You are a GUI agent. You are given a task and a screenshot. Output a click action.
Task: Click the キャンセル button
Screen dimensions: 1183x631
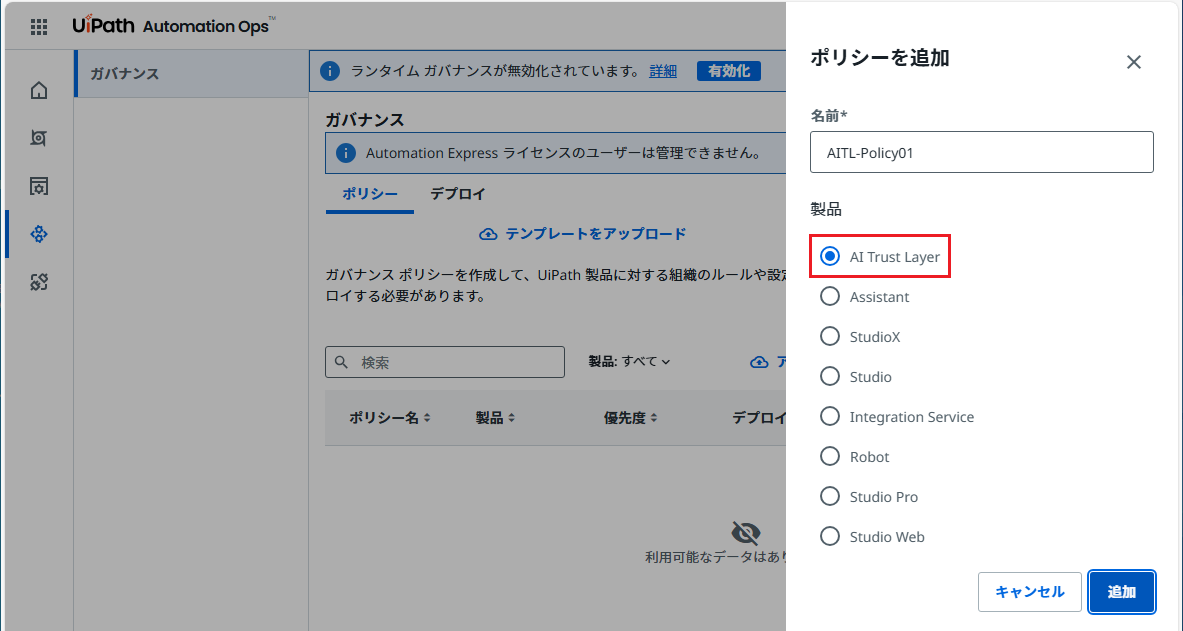click(1030, 592)
